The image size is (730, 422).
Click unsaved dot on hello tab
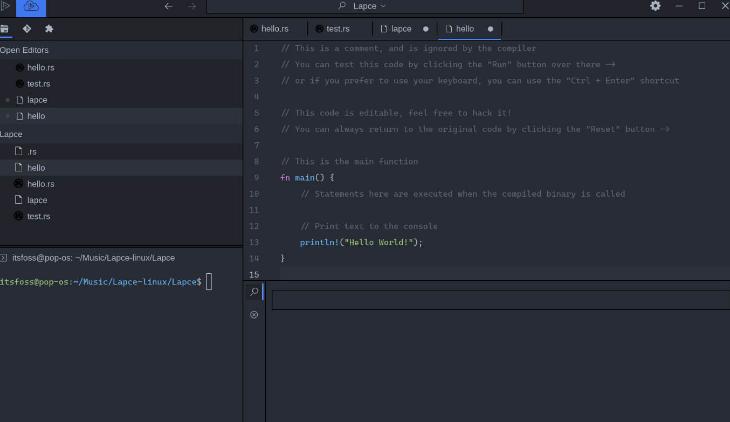[490, 29]
